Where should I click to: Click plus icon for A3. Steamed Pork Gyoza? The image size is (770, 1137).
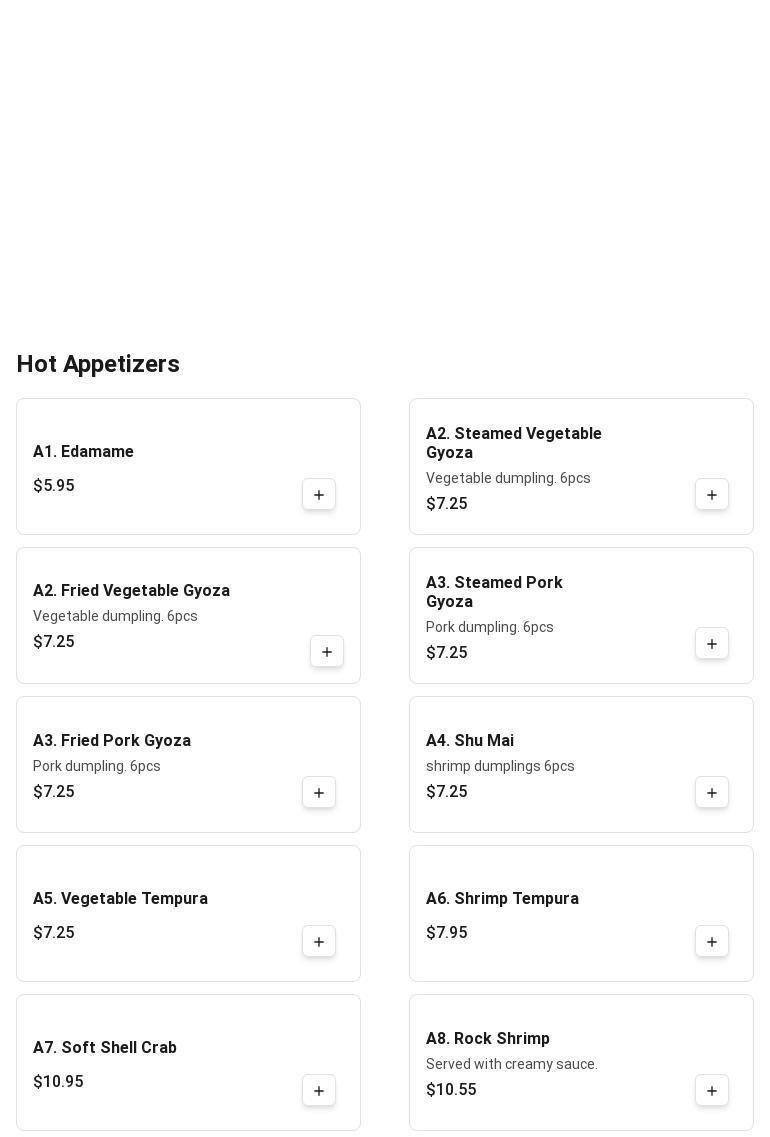[712, 644]
